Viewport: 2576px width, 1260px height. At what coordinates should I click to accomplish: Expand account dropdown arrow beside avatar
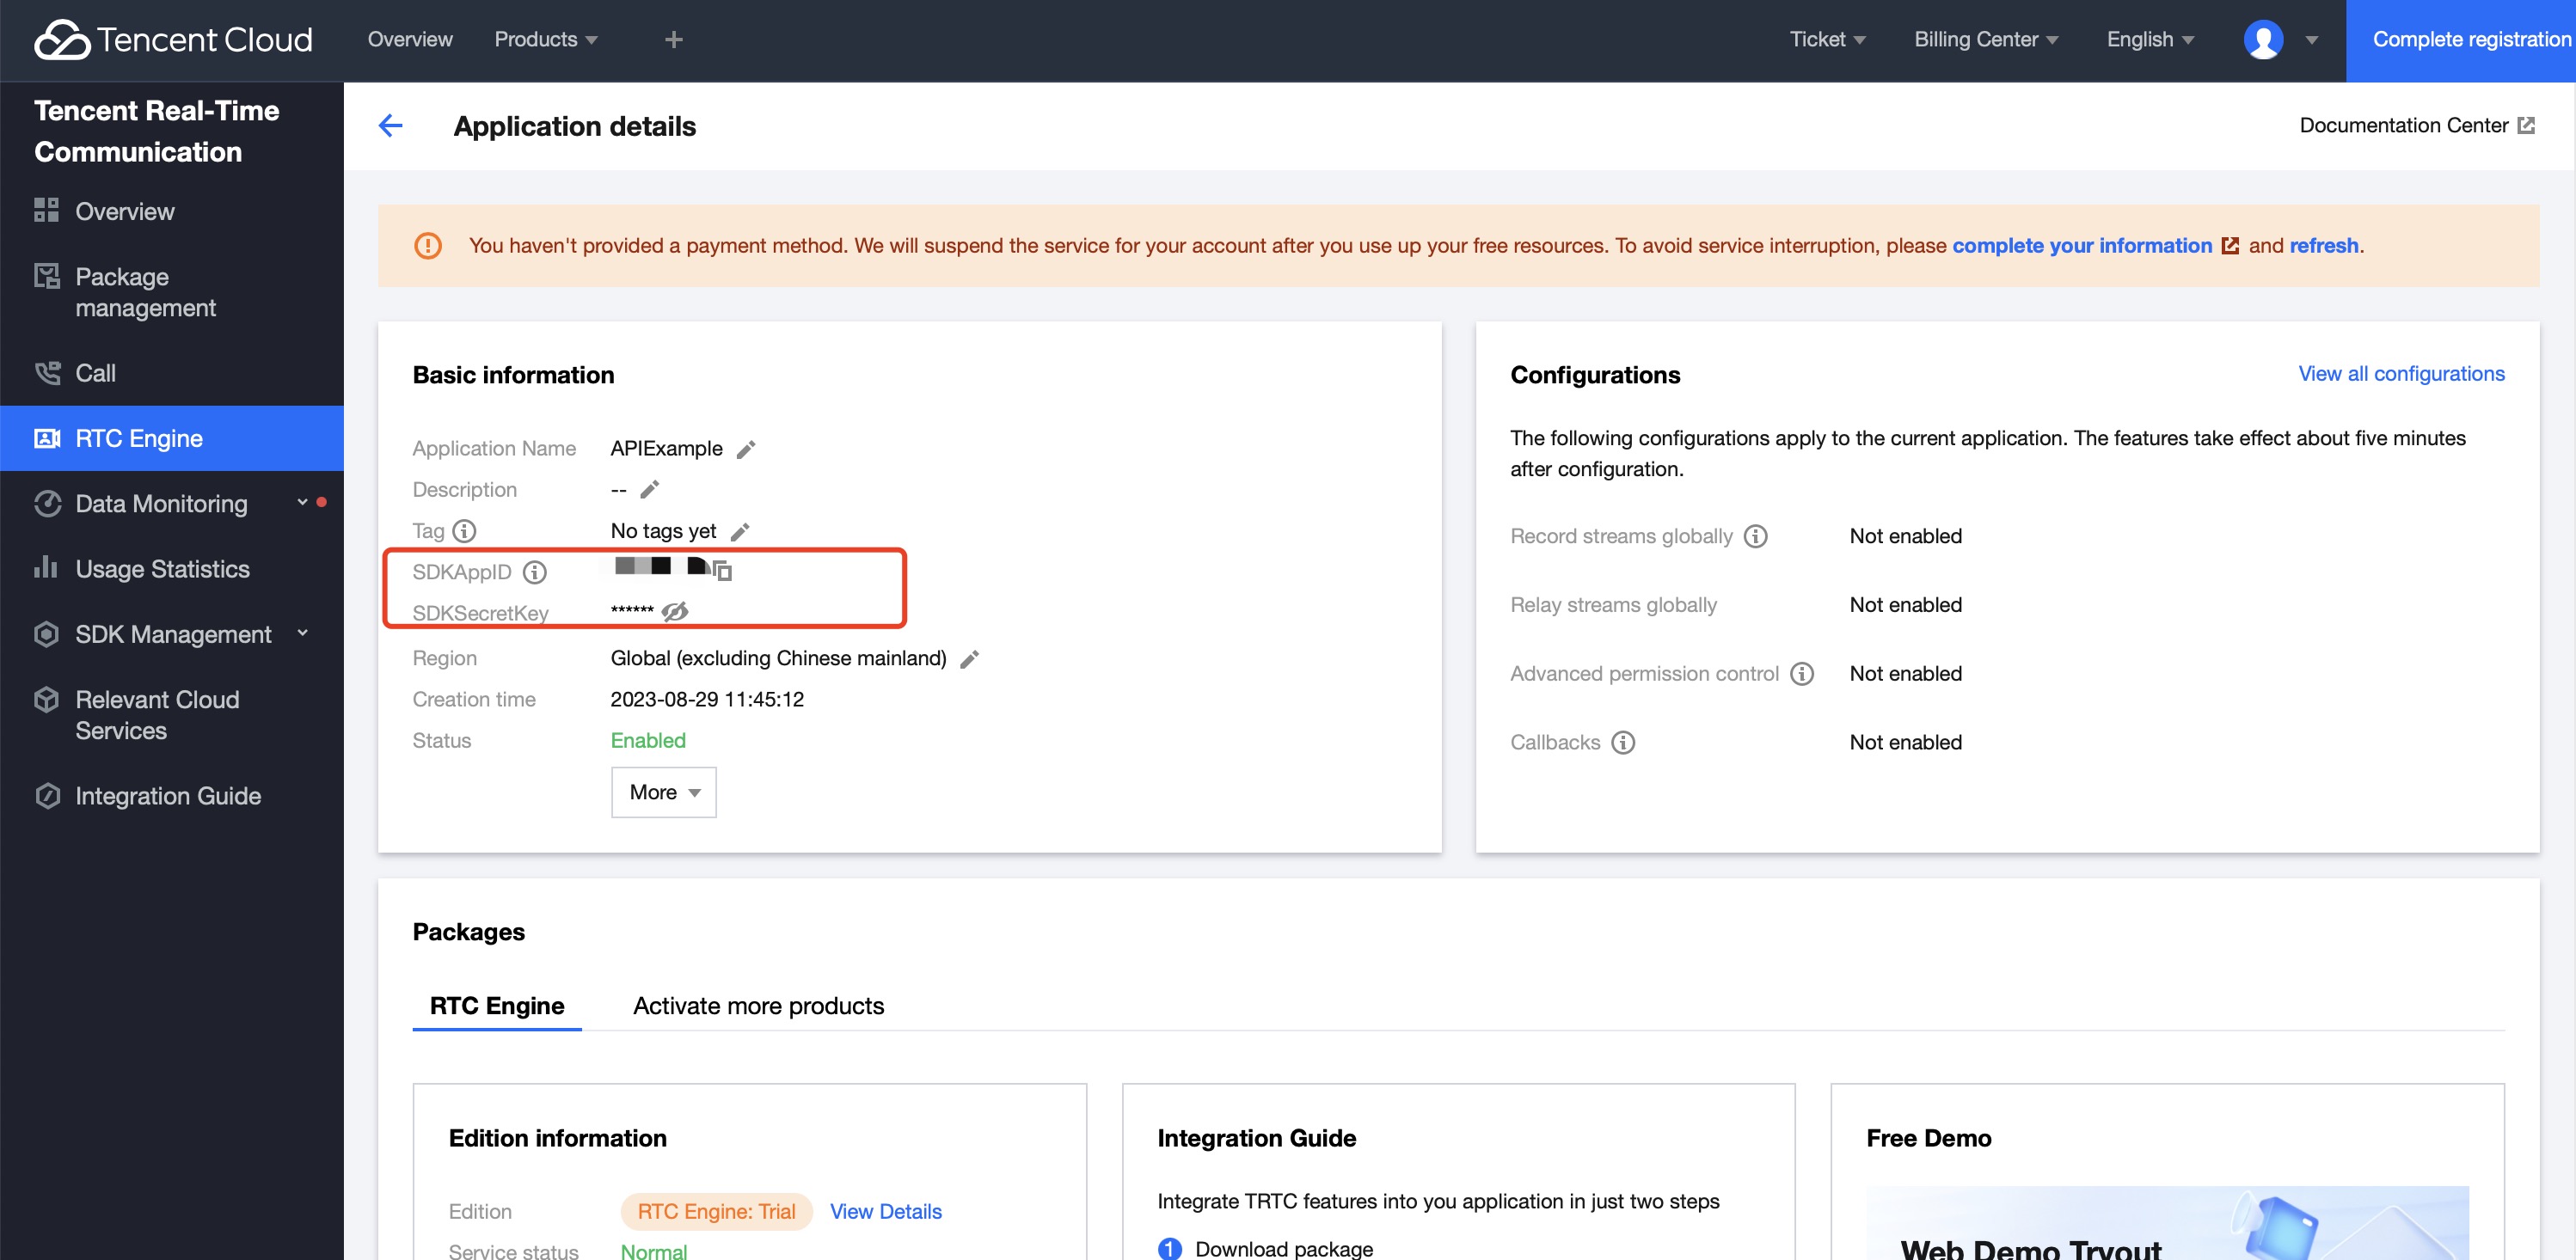(x=2312, y=41)
